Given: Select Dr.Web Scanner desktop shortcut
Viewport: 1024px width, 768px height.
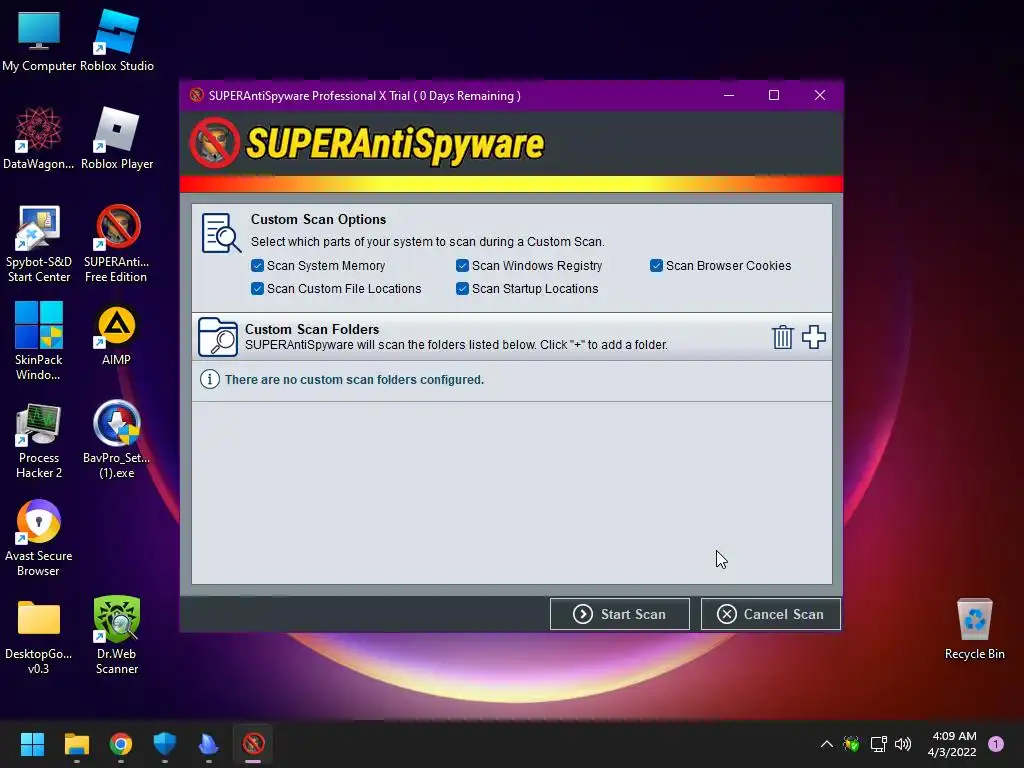Looking at the screenshot, I should pos(117,637).
